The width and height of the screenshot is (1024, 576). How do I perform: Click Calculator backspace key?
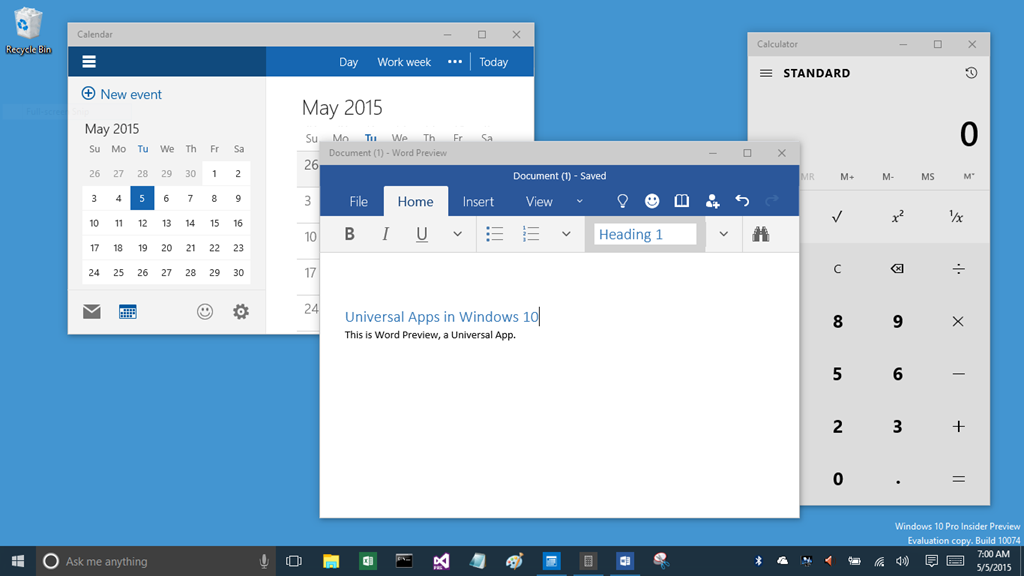(x=897, y=268)
